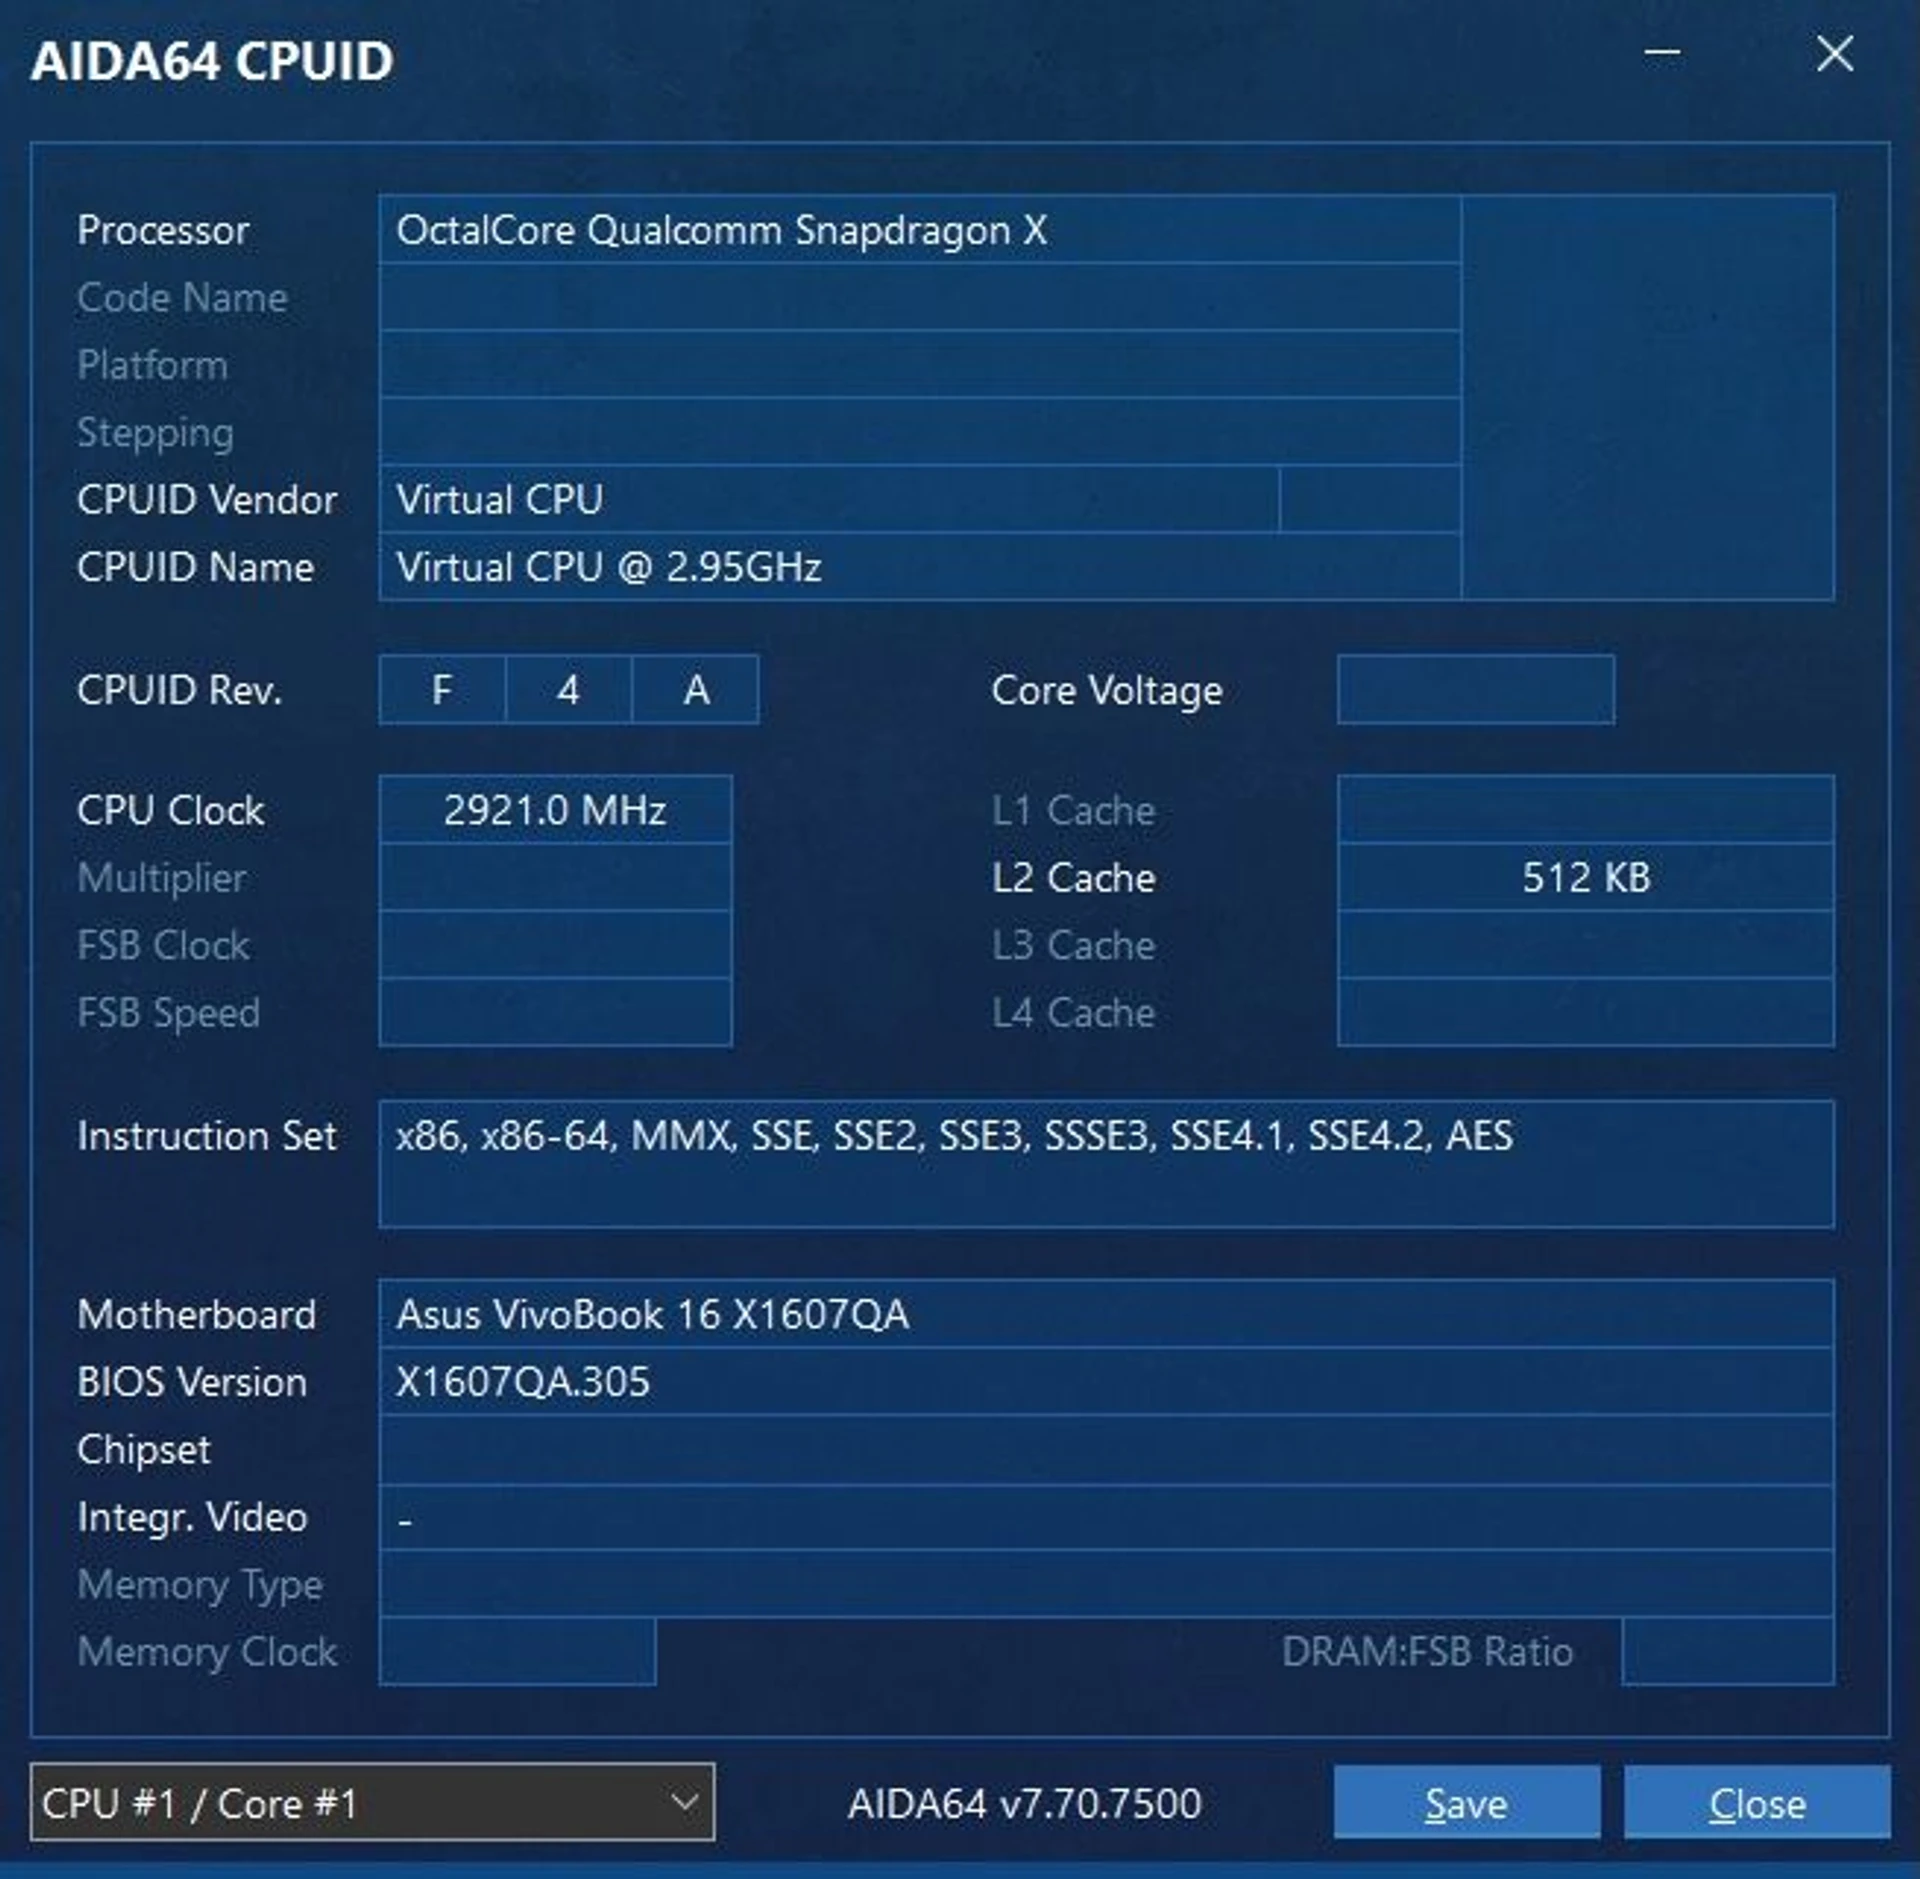The width and height of the screenshot is (1920, 1879).
Task: Select the OctalCore Qualcomm Snapdragon X processor text
Action: click(721, 230)
